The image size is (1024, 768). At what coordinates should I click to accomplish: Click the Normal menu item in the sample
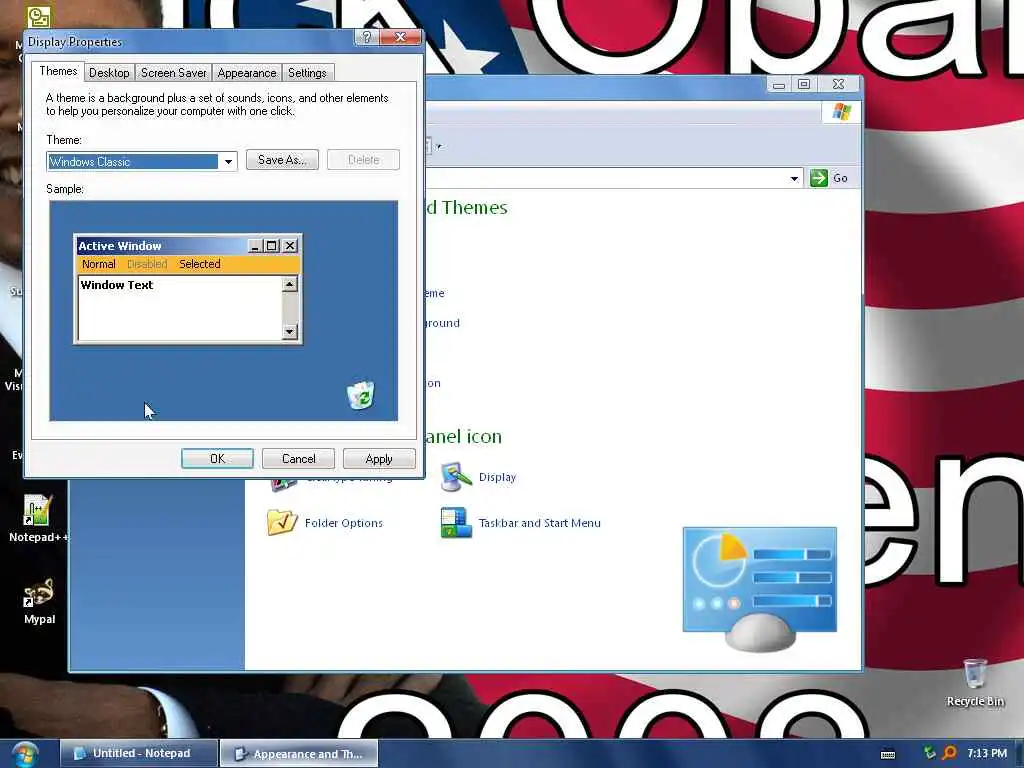click(99, 264)
